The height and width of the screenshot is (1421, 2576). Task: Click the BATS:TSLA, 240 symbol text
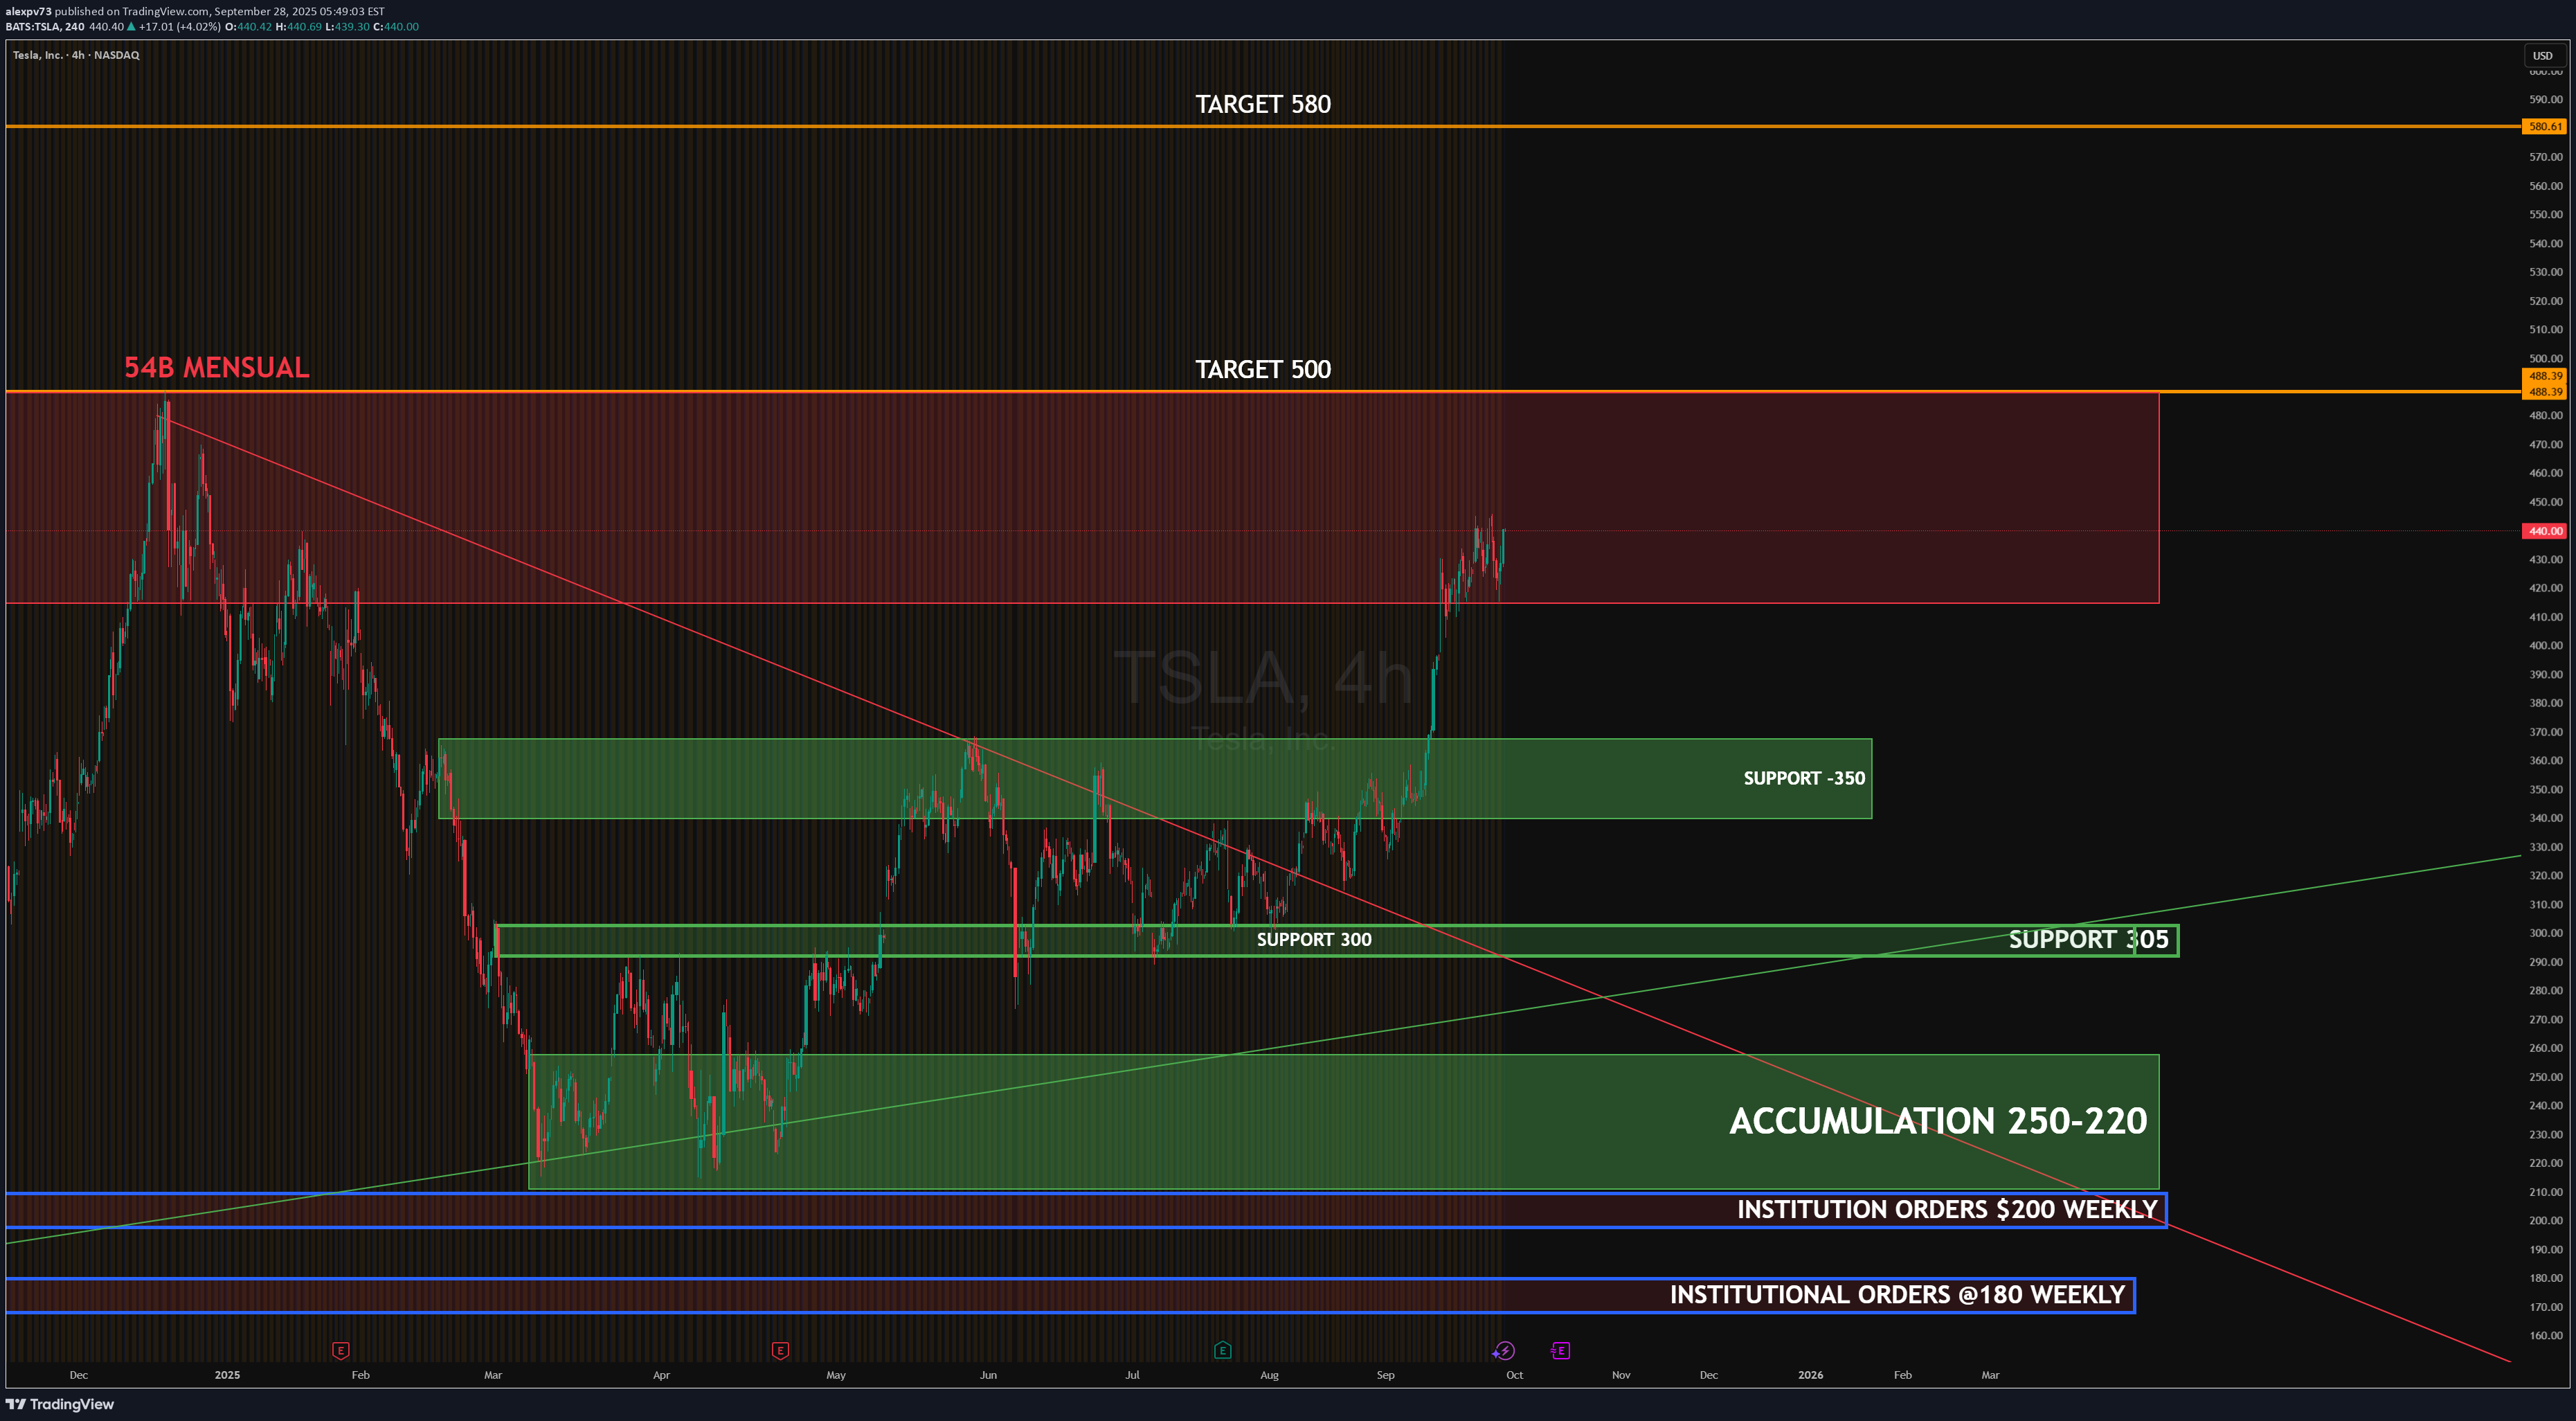coord(45,27)
